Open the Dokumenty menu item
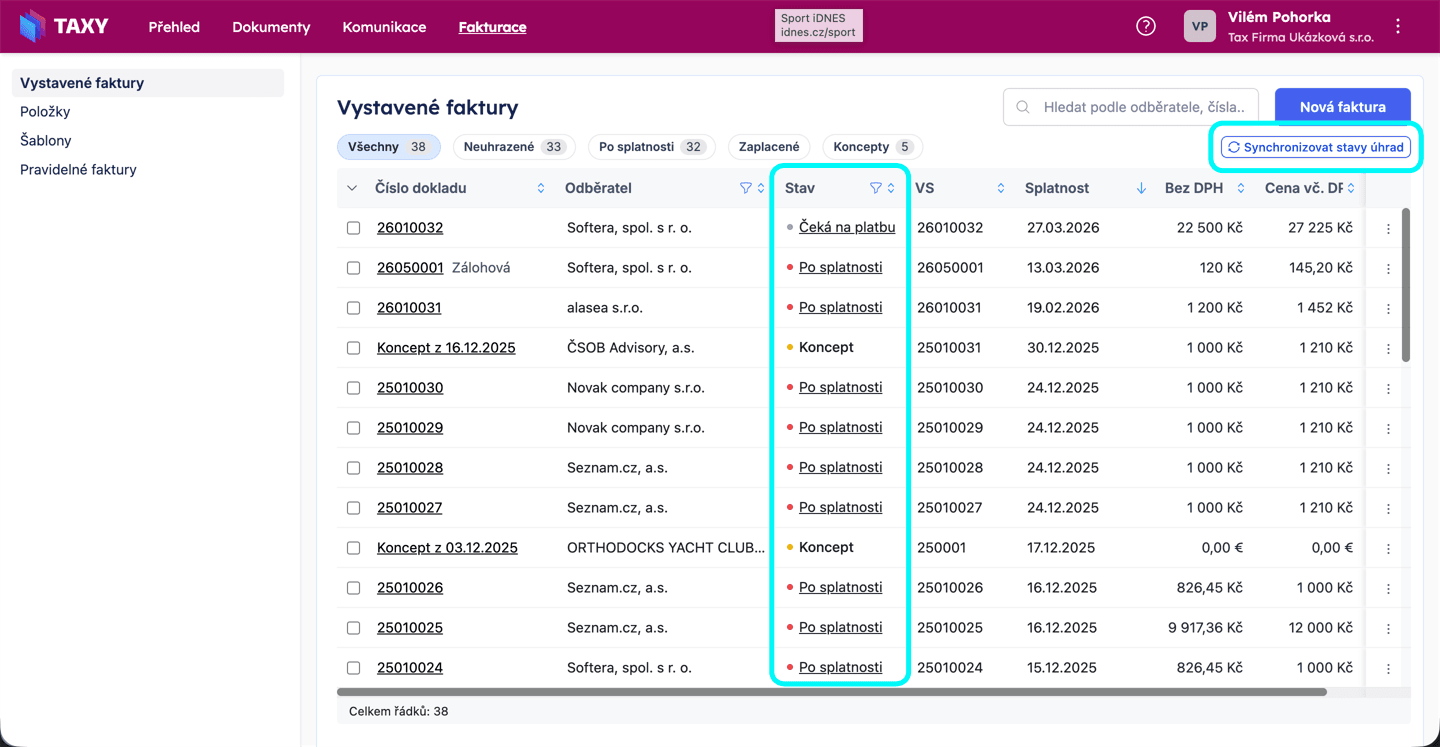The height and width of the screenshot is (747, 1440). 271,27
